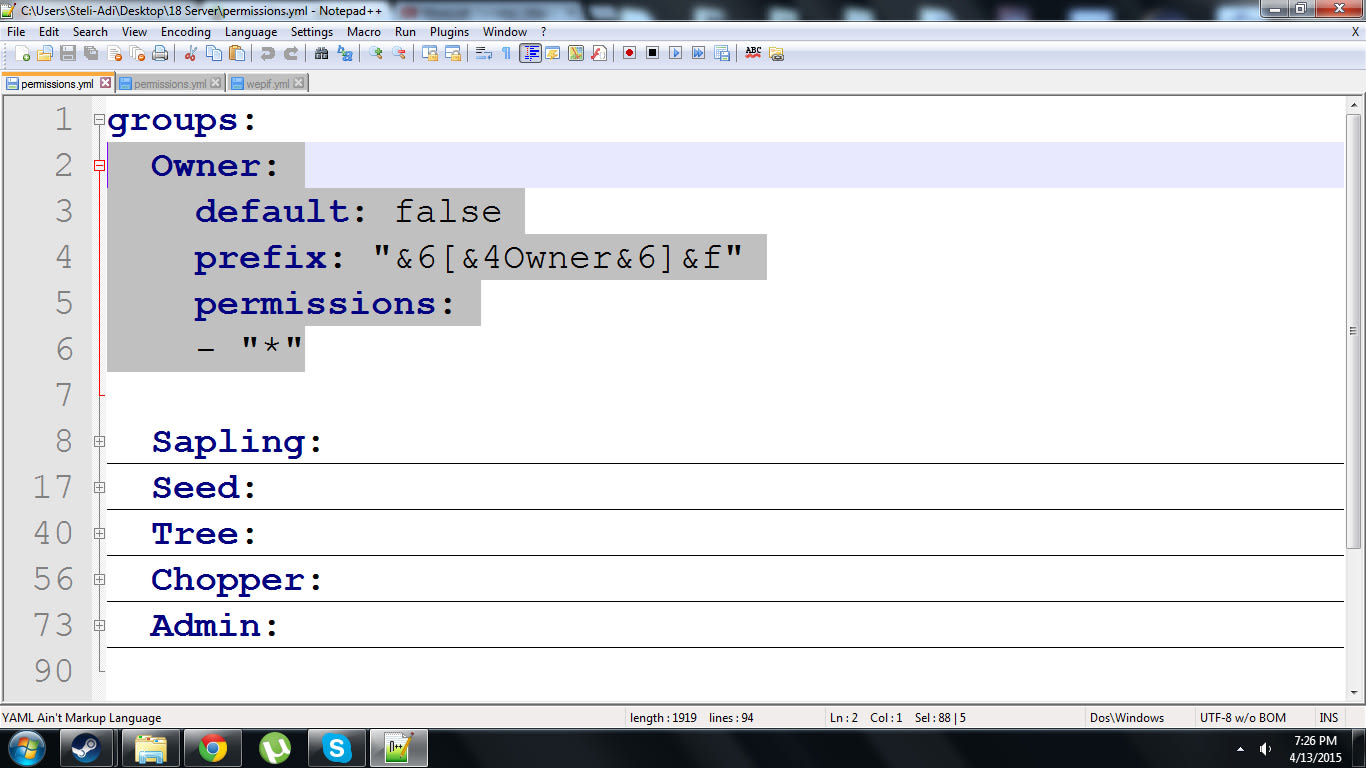Toggle the Indent guide toolbar button

(x=530, y=53)
